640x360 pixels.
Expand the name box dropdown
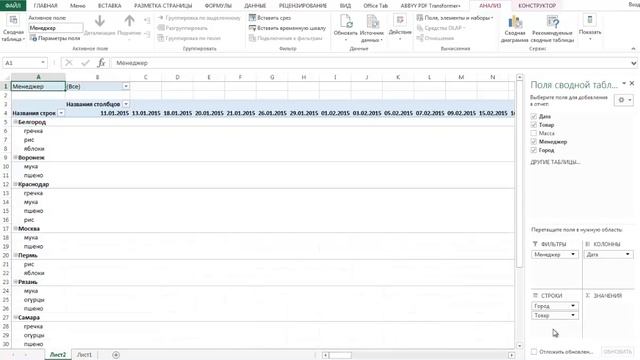[43, 63]
